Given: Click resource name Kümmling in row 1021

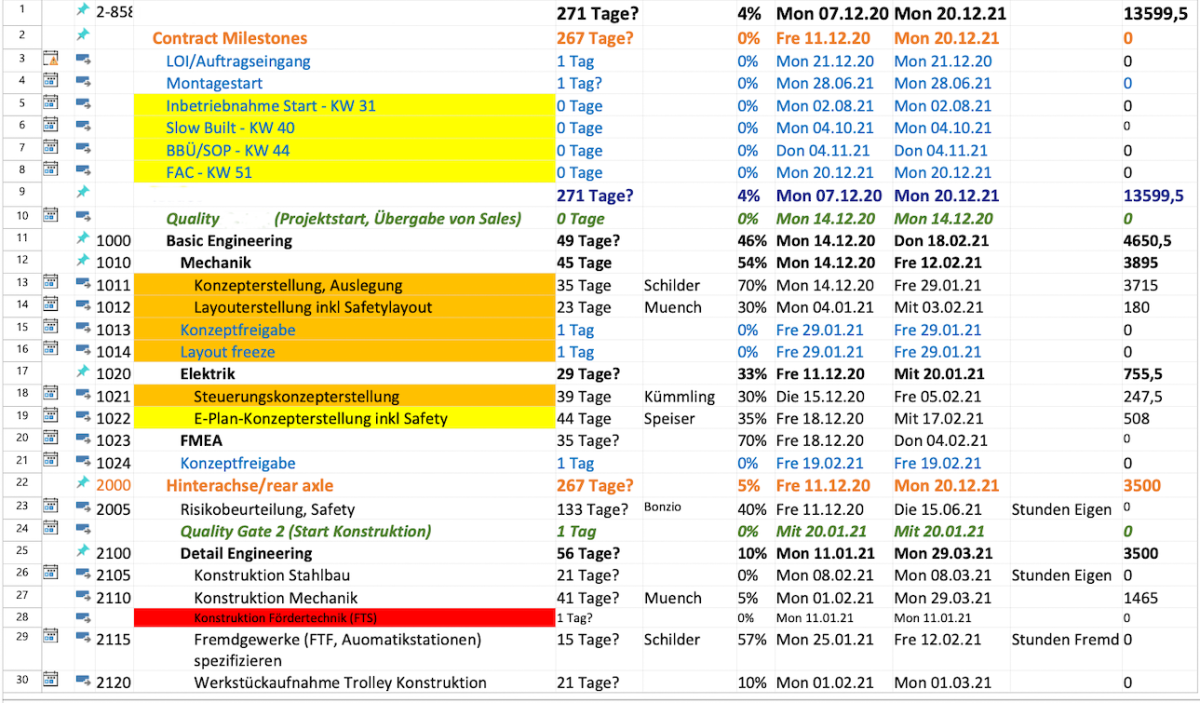Looking at the screenshot, I should point(680,397).
